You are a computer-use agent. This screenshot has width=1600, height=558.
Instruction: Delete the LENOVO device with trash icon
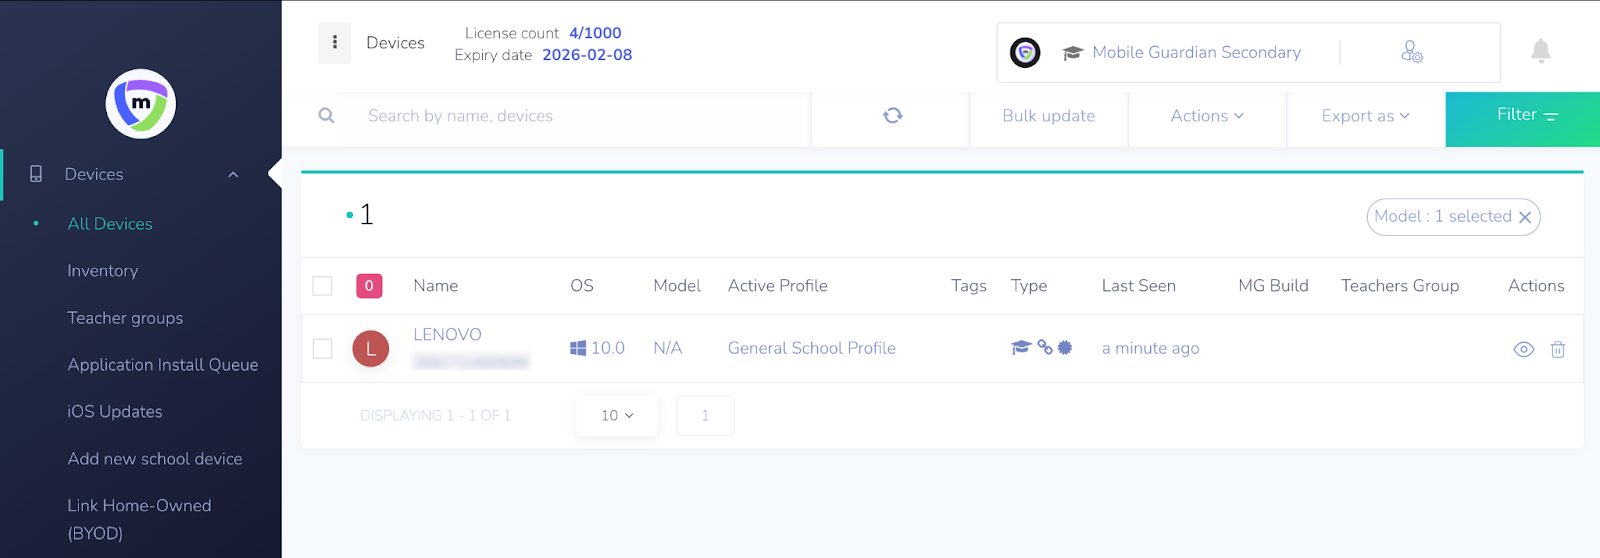point(1557,349)
